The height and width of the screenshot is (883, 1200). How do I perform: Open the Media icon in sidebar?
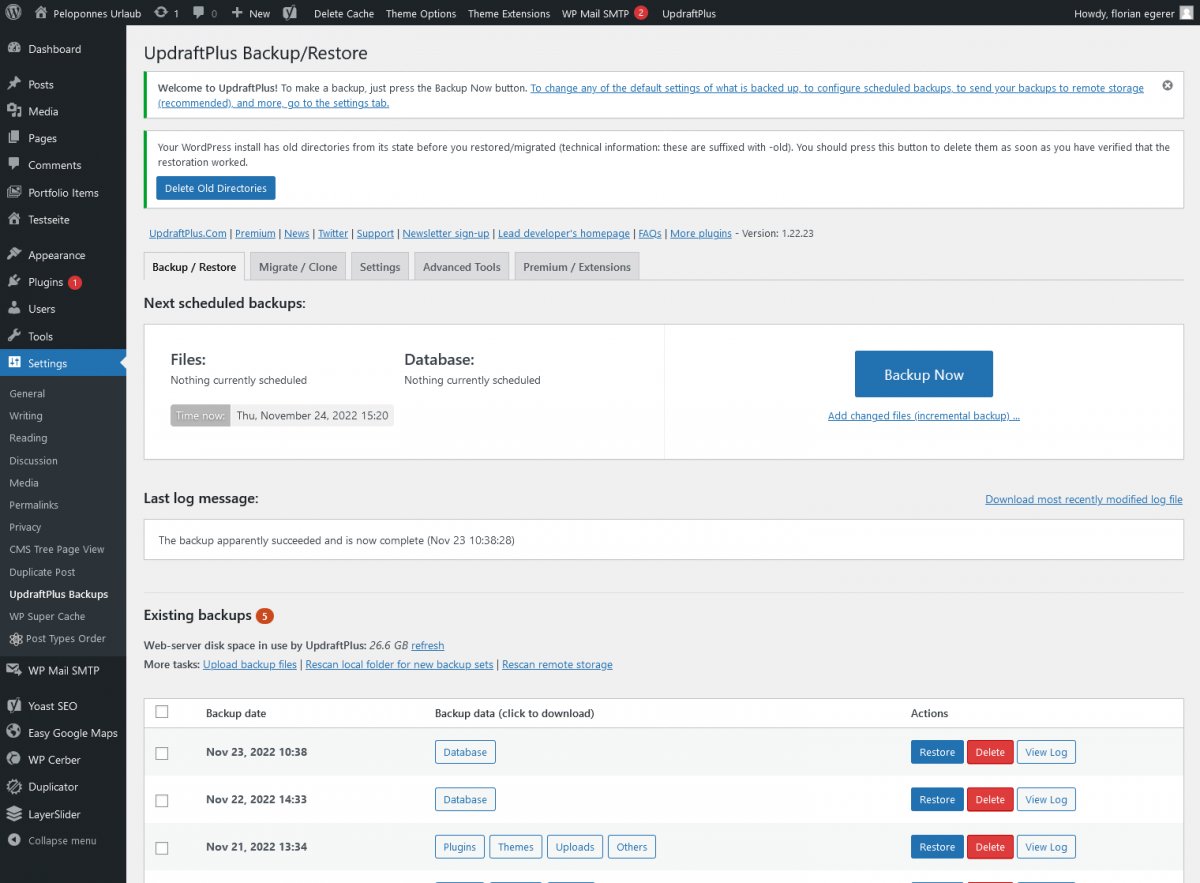(14, 111)
